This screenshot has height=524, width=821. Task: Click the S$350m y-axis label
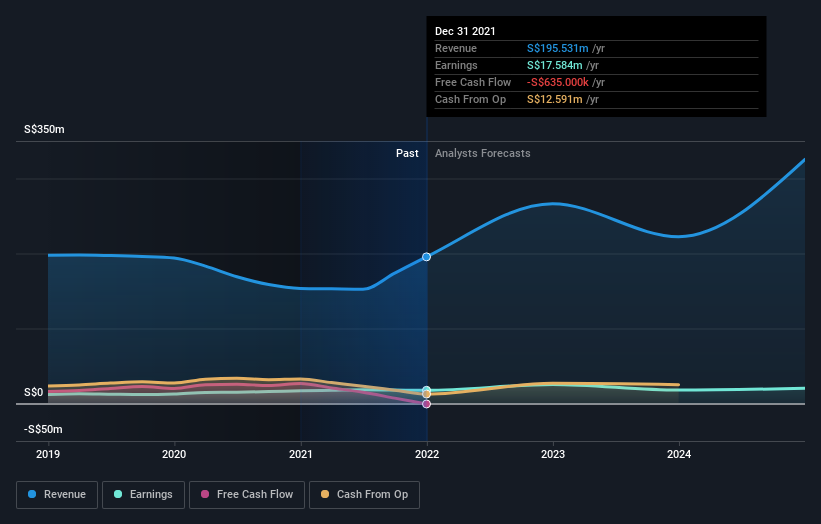tap(44, 129)
